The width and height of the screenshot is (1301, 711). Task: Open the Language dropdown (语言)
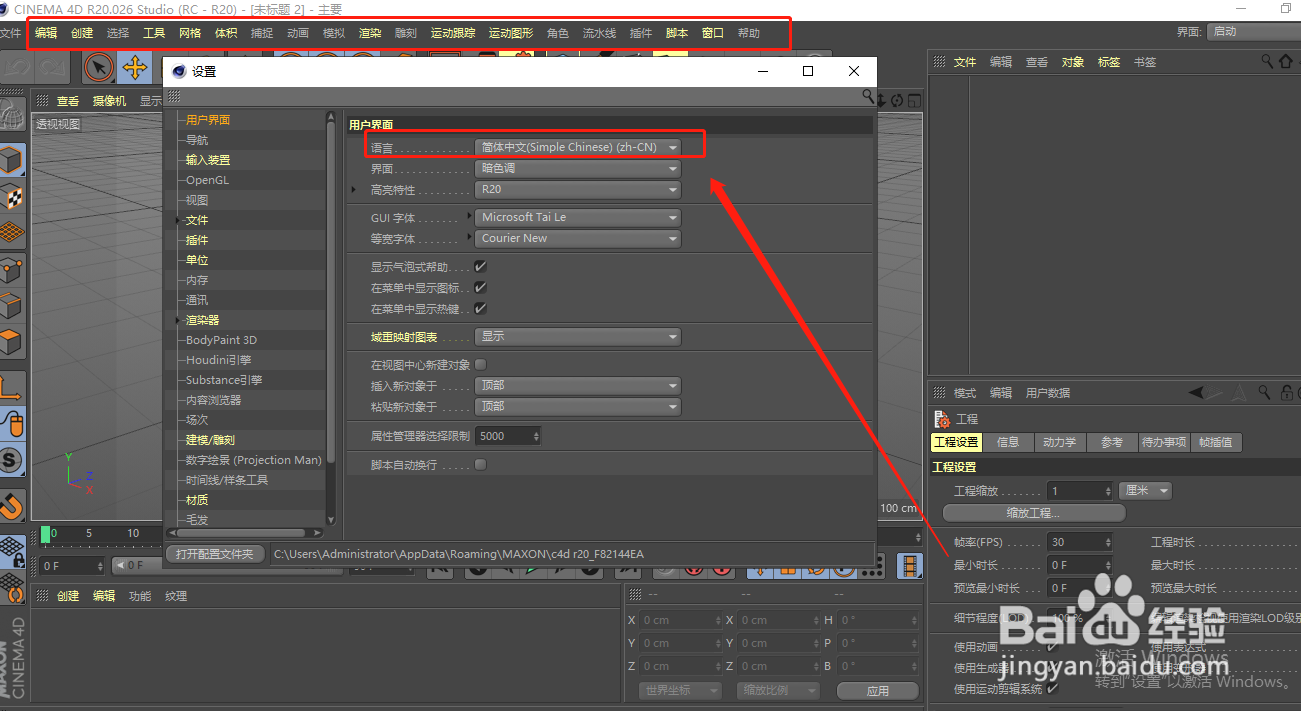point(577,147)
